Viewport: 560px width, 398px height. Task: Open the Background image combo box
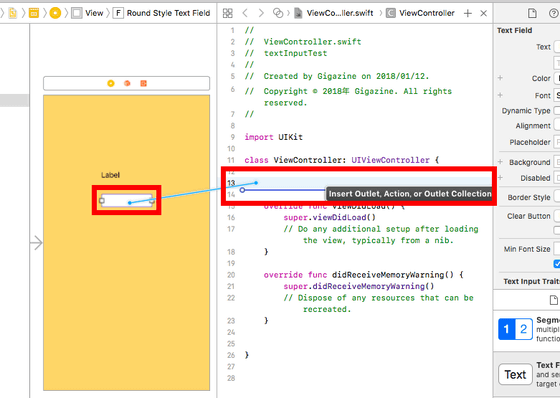557,162
